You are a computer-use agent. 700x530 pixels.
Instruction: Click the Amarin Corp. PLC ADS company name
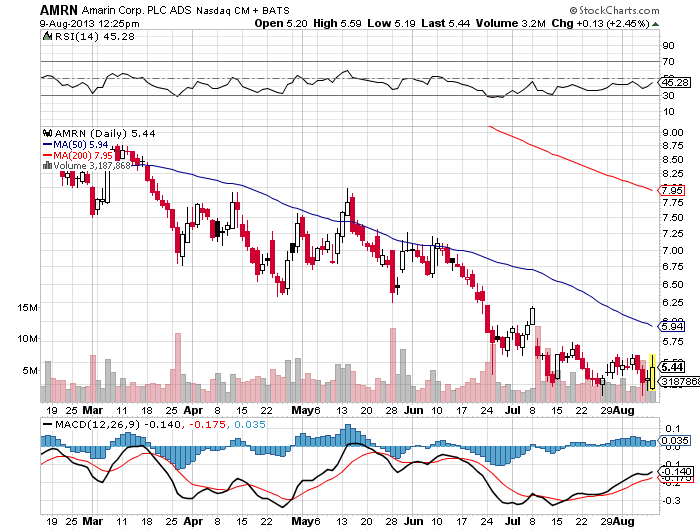[137, 10]
